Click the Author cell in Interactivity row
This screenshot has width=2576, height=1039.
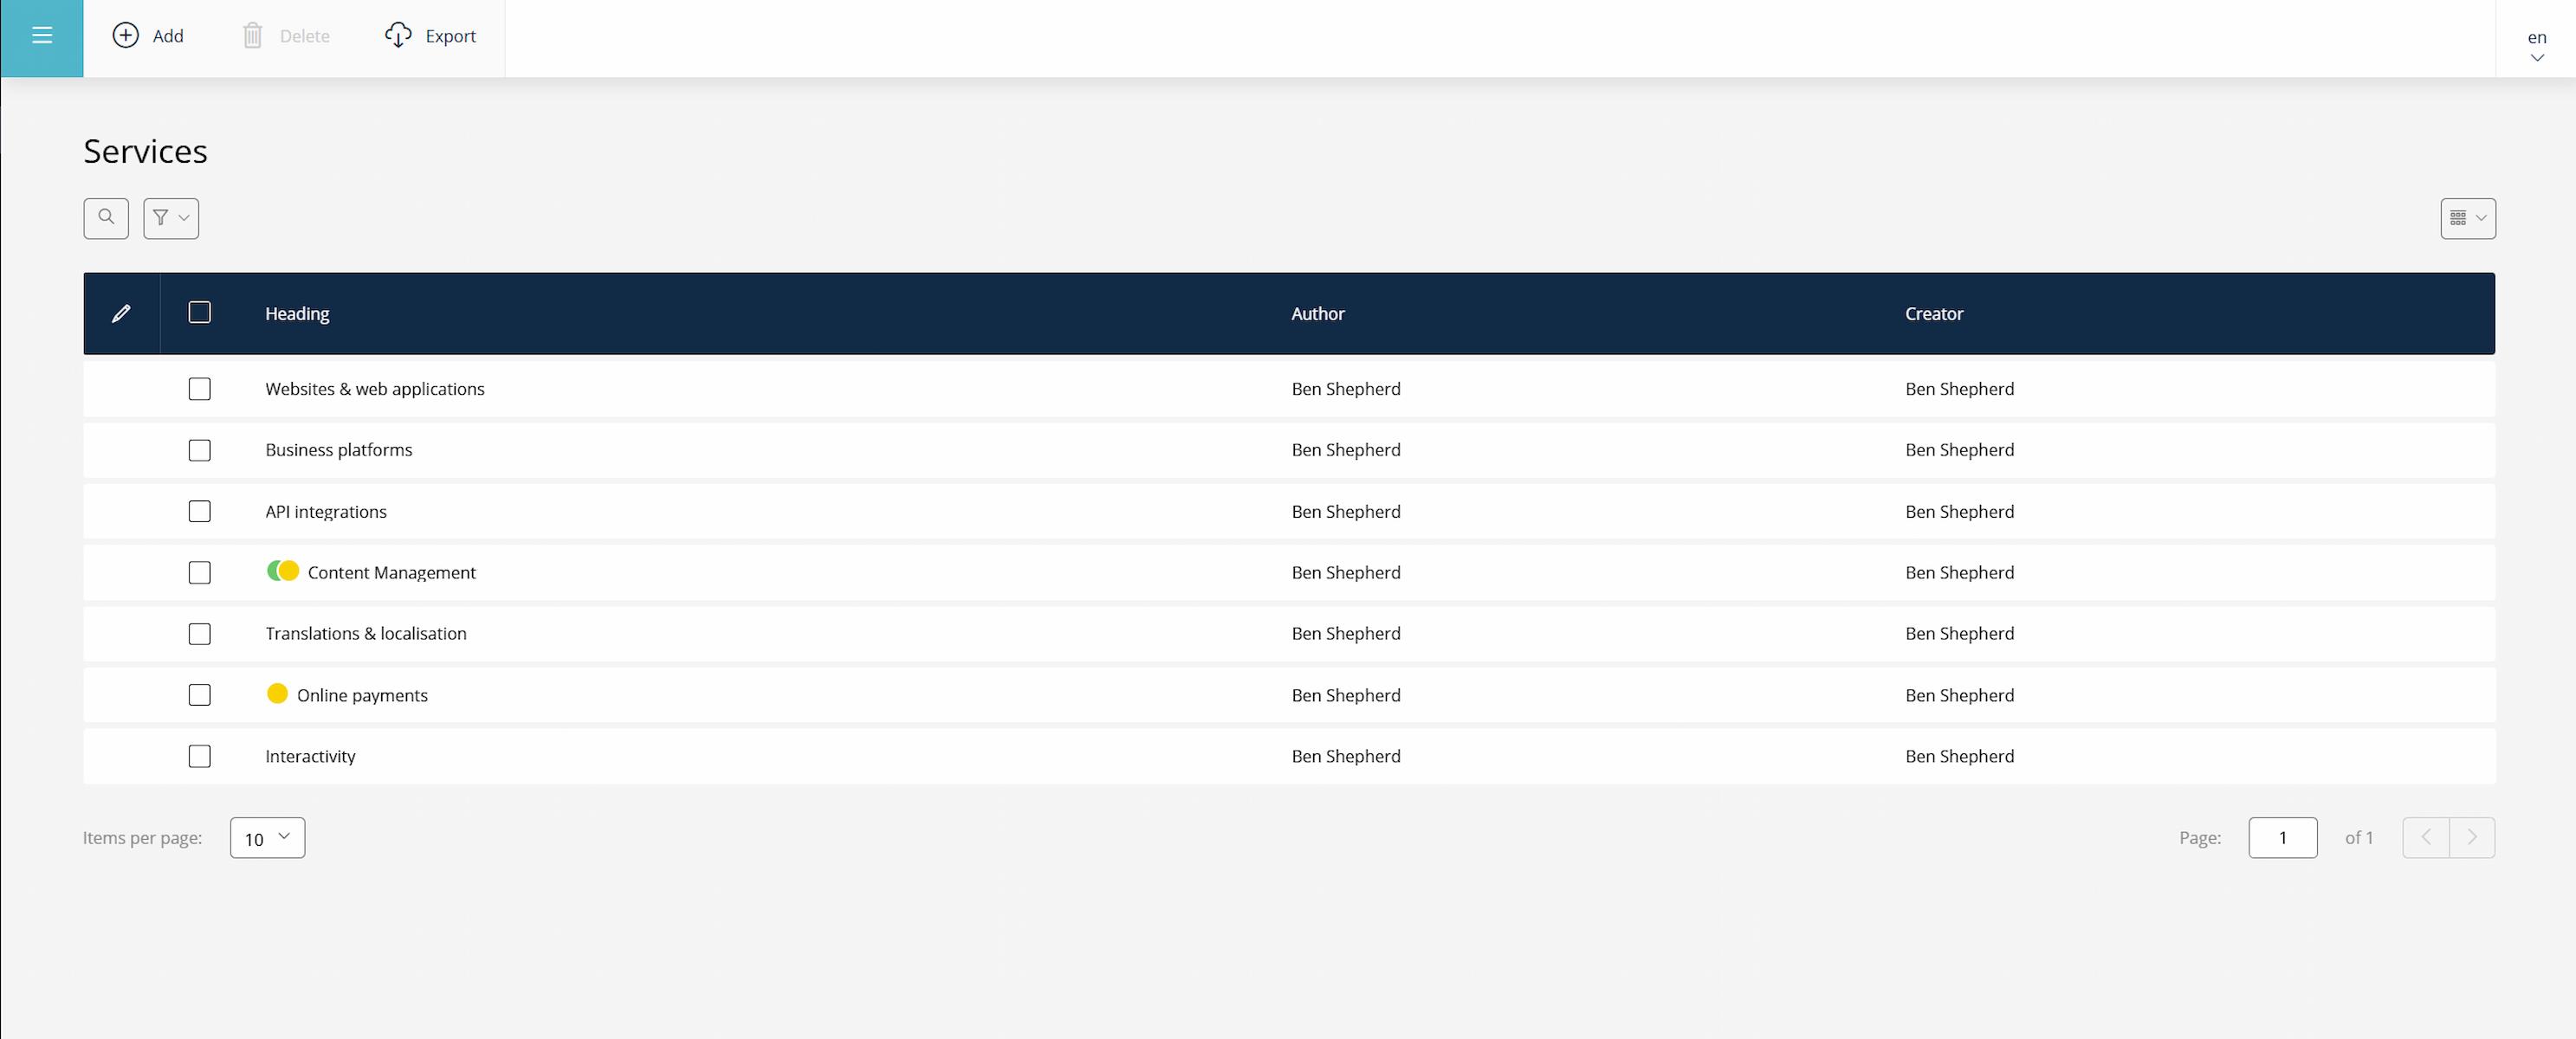(x=1346, y=756)
